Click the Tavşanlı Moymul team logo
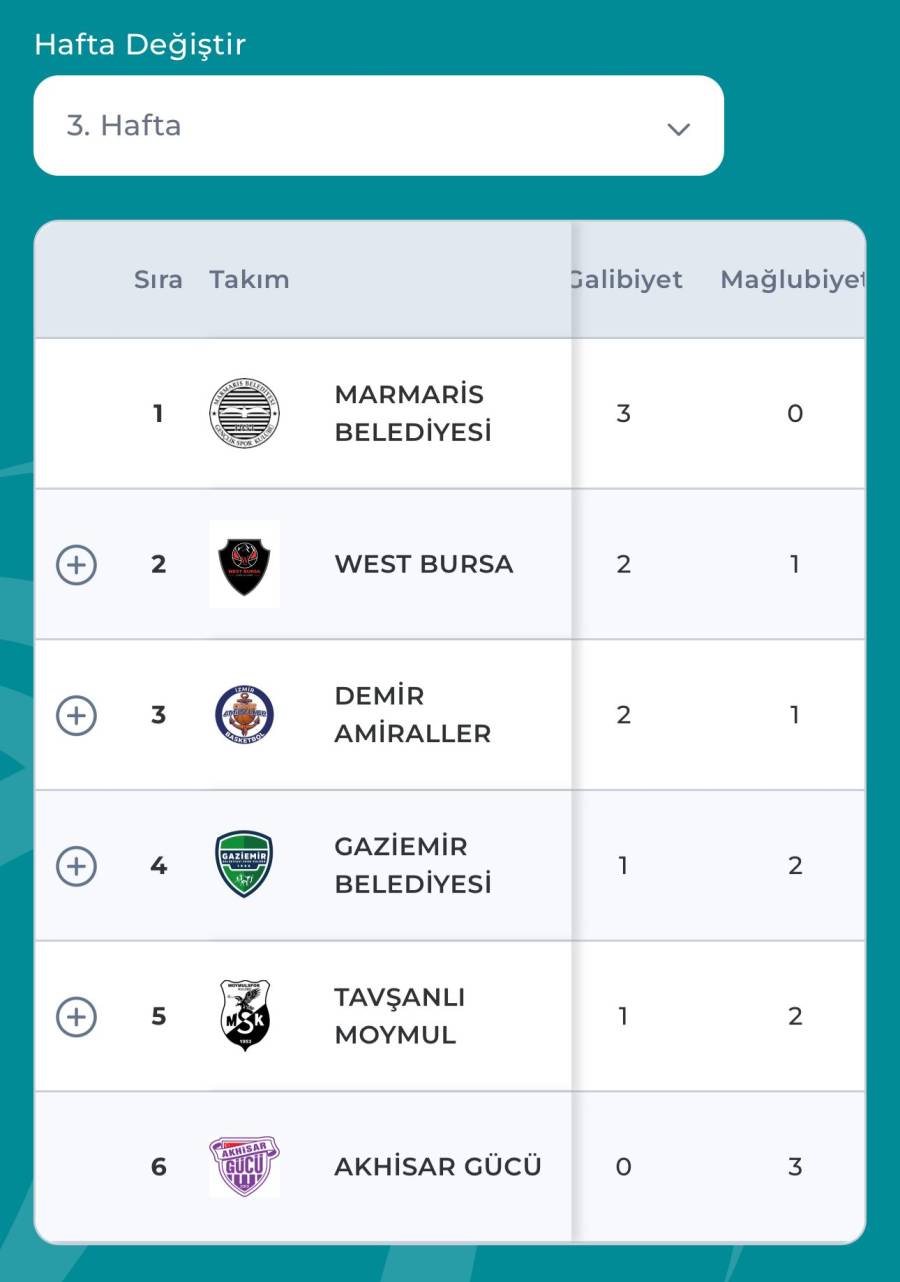Screen dimensions: 900x1282 click(x=244, y=1016)
